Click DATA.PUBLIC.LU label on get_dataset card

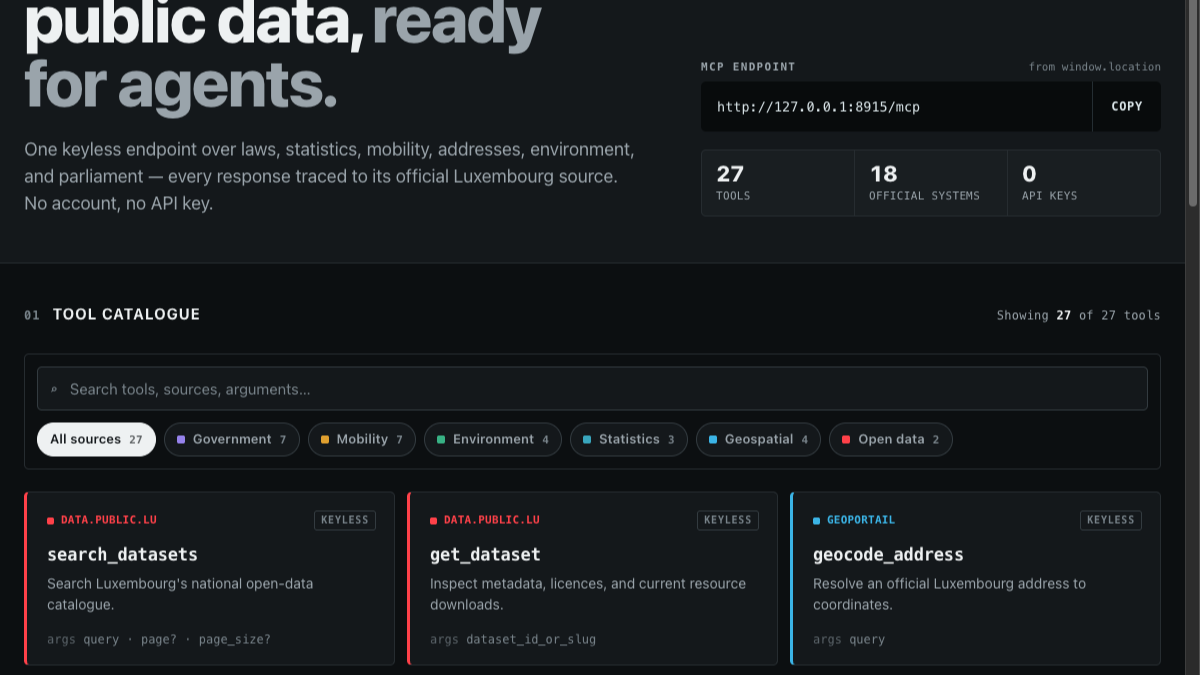coord(491,520)
